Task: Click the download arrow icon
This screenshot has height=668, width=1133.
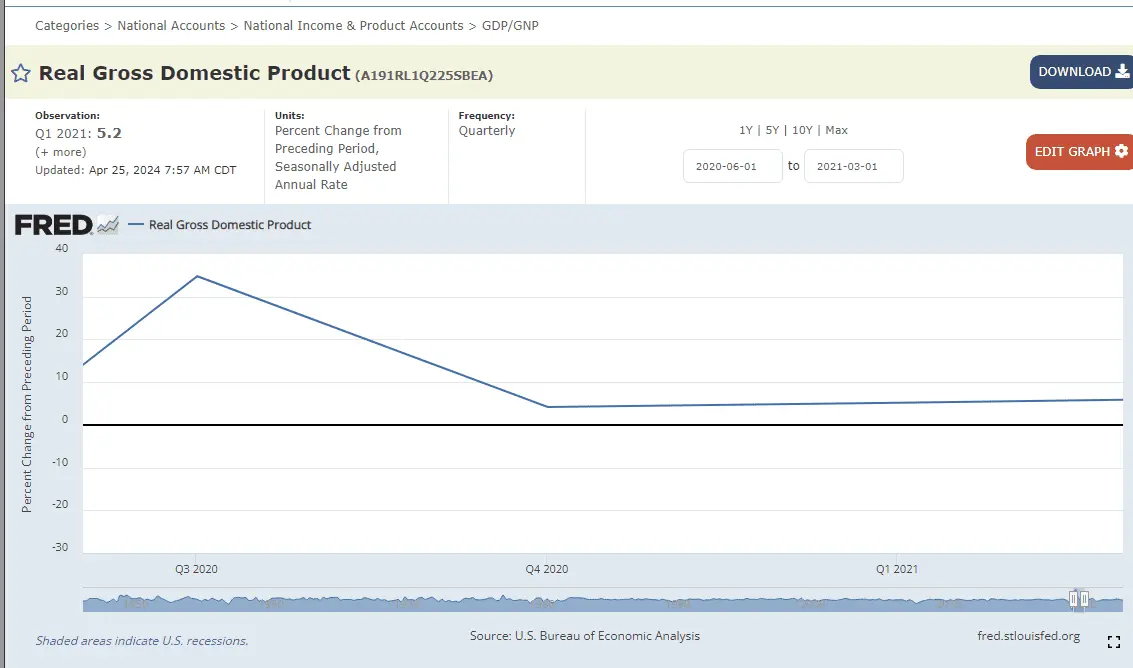Action: (x=1122, y=71)
